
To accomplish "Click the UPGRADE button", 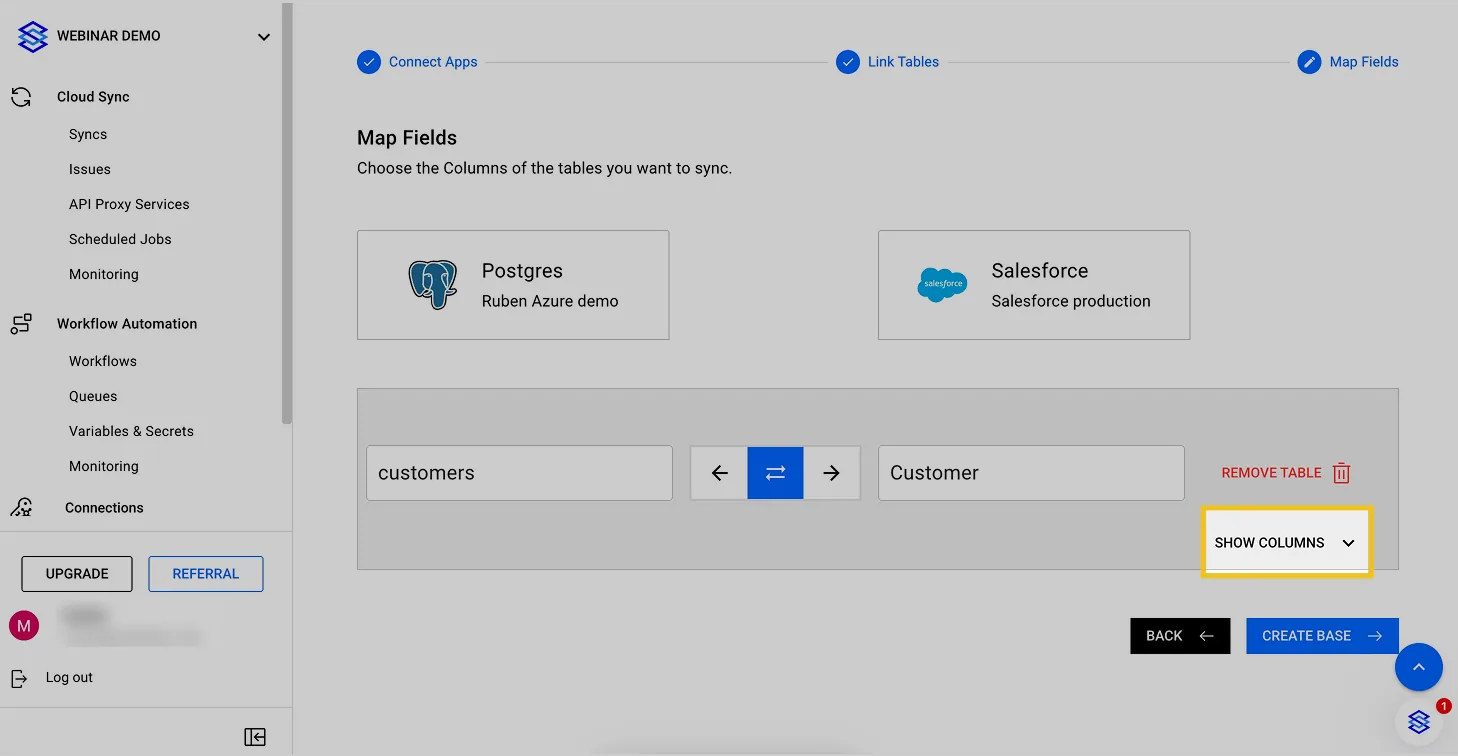I will (x=77, y=574).
